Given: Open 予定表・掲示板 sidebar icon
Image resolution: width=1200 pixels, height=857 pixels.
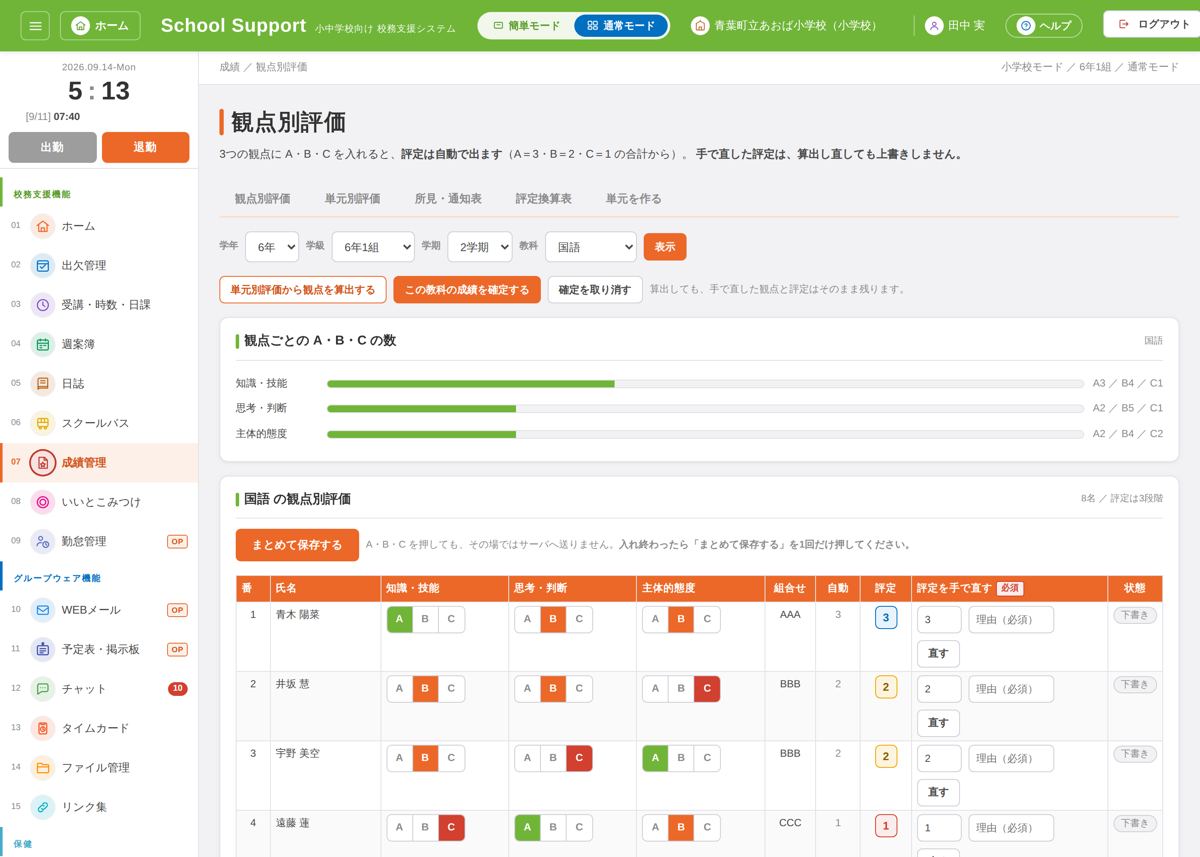Looking at the screenshot, I should coord(42,649).
